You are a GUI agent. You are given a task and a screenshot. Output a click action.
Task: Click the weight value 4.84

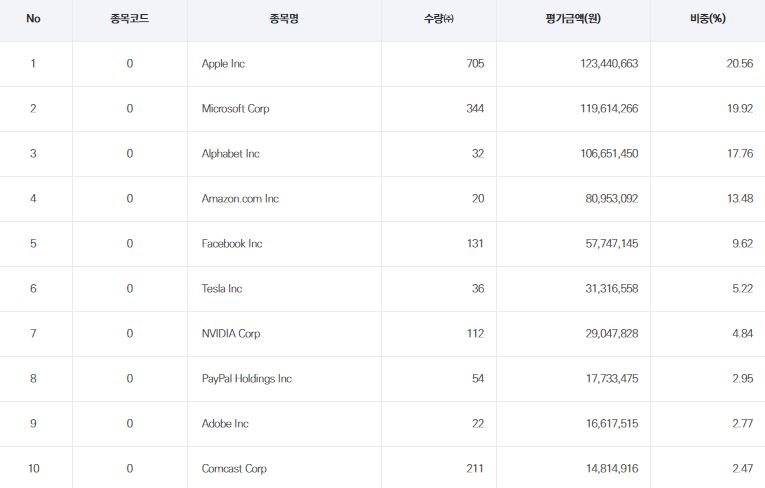pos(743,333)
